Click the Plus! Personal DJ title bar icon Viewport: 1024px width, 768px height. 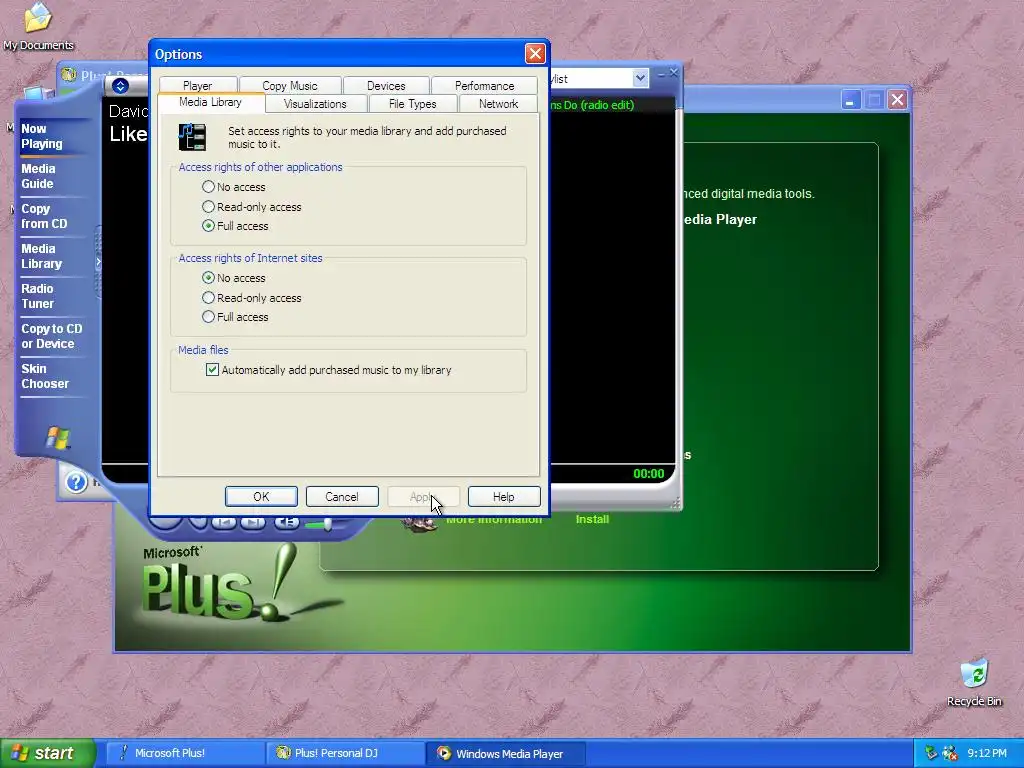click(69, 74)
